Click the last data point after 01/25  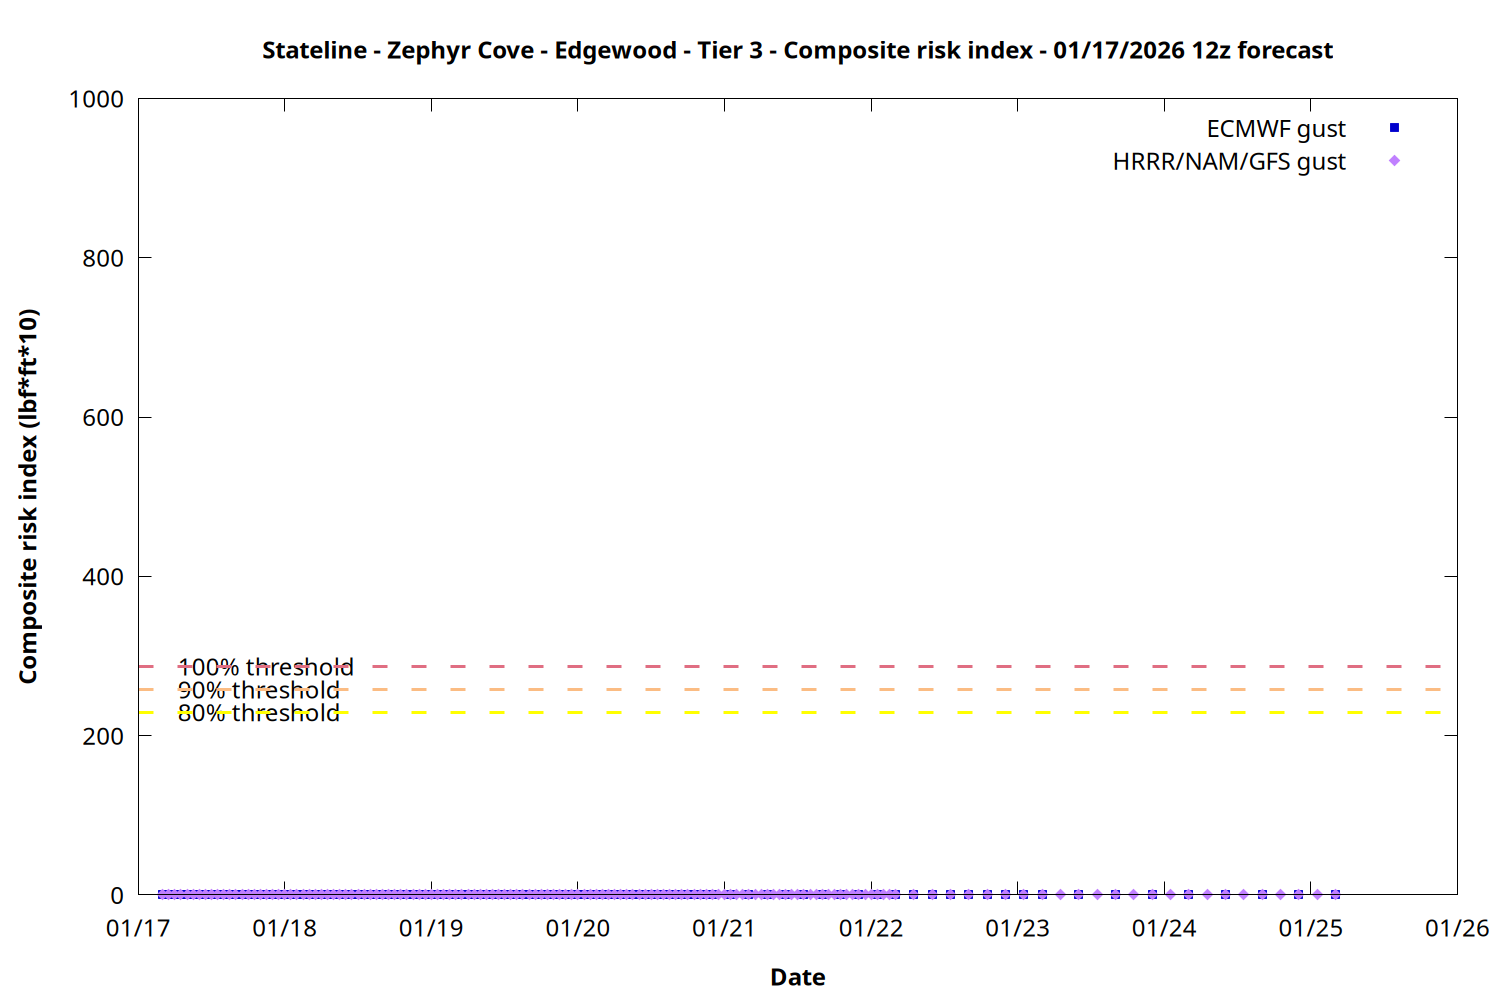(1335, 894)
